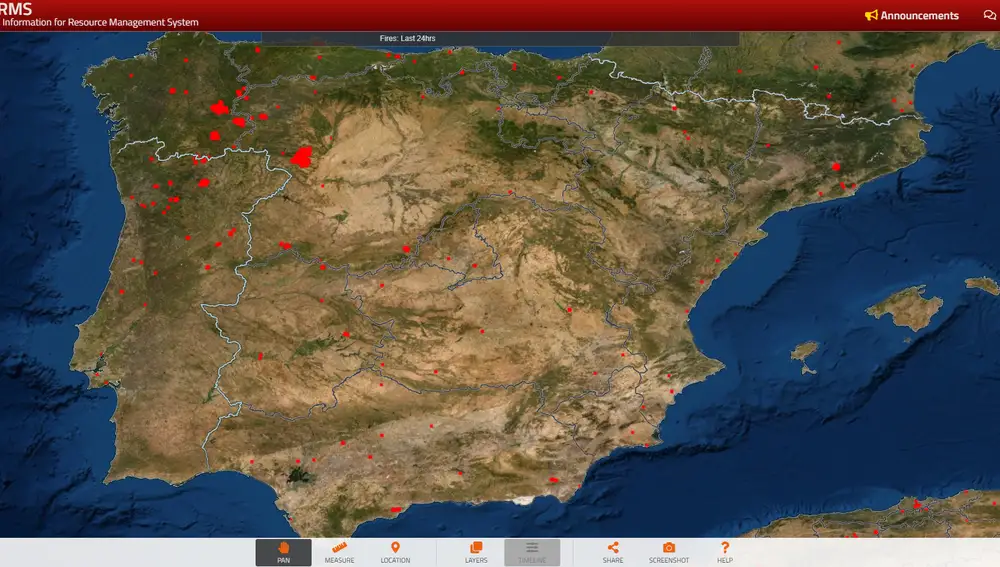Open Announcements
Viewport: 1000px width, 567px height.
pyautogui.click(x=912, y=15)
